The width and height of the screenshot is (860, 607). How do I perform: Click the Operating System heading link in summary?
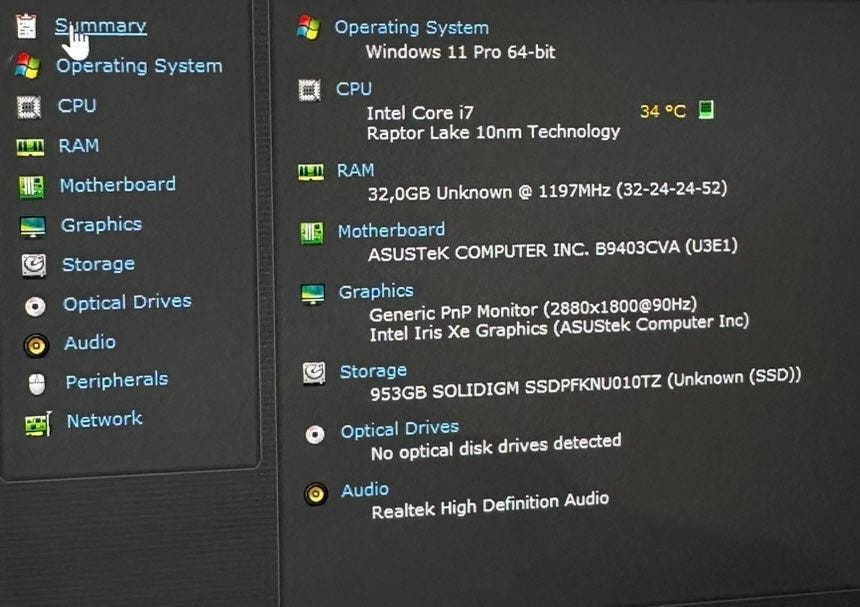[x=411, y=27]
